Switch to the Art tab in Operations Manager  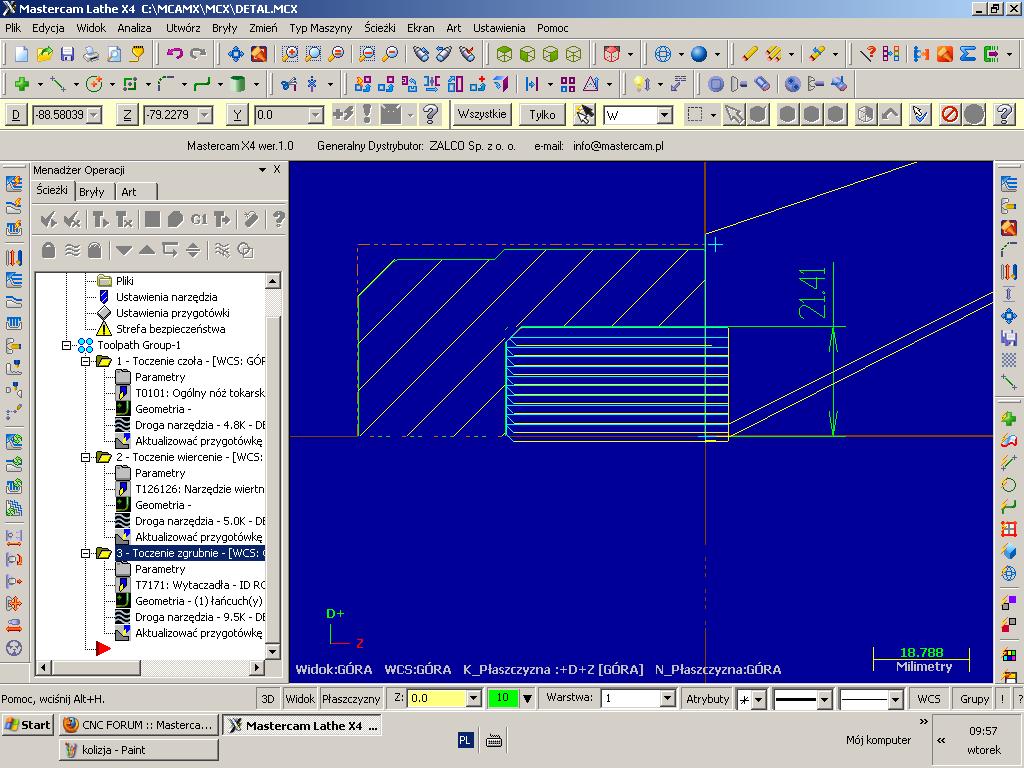click(x=129, y=192)
